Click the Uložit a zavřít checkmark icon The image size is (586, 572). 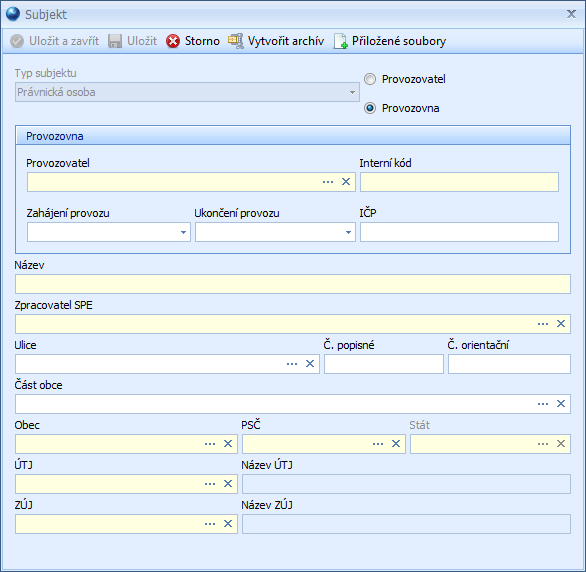(17, 41)
